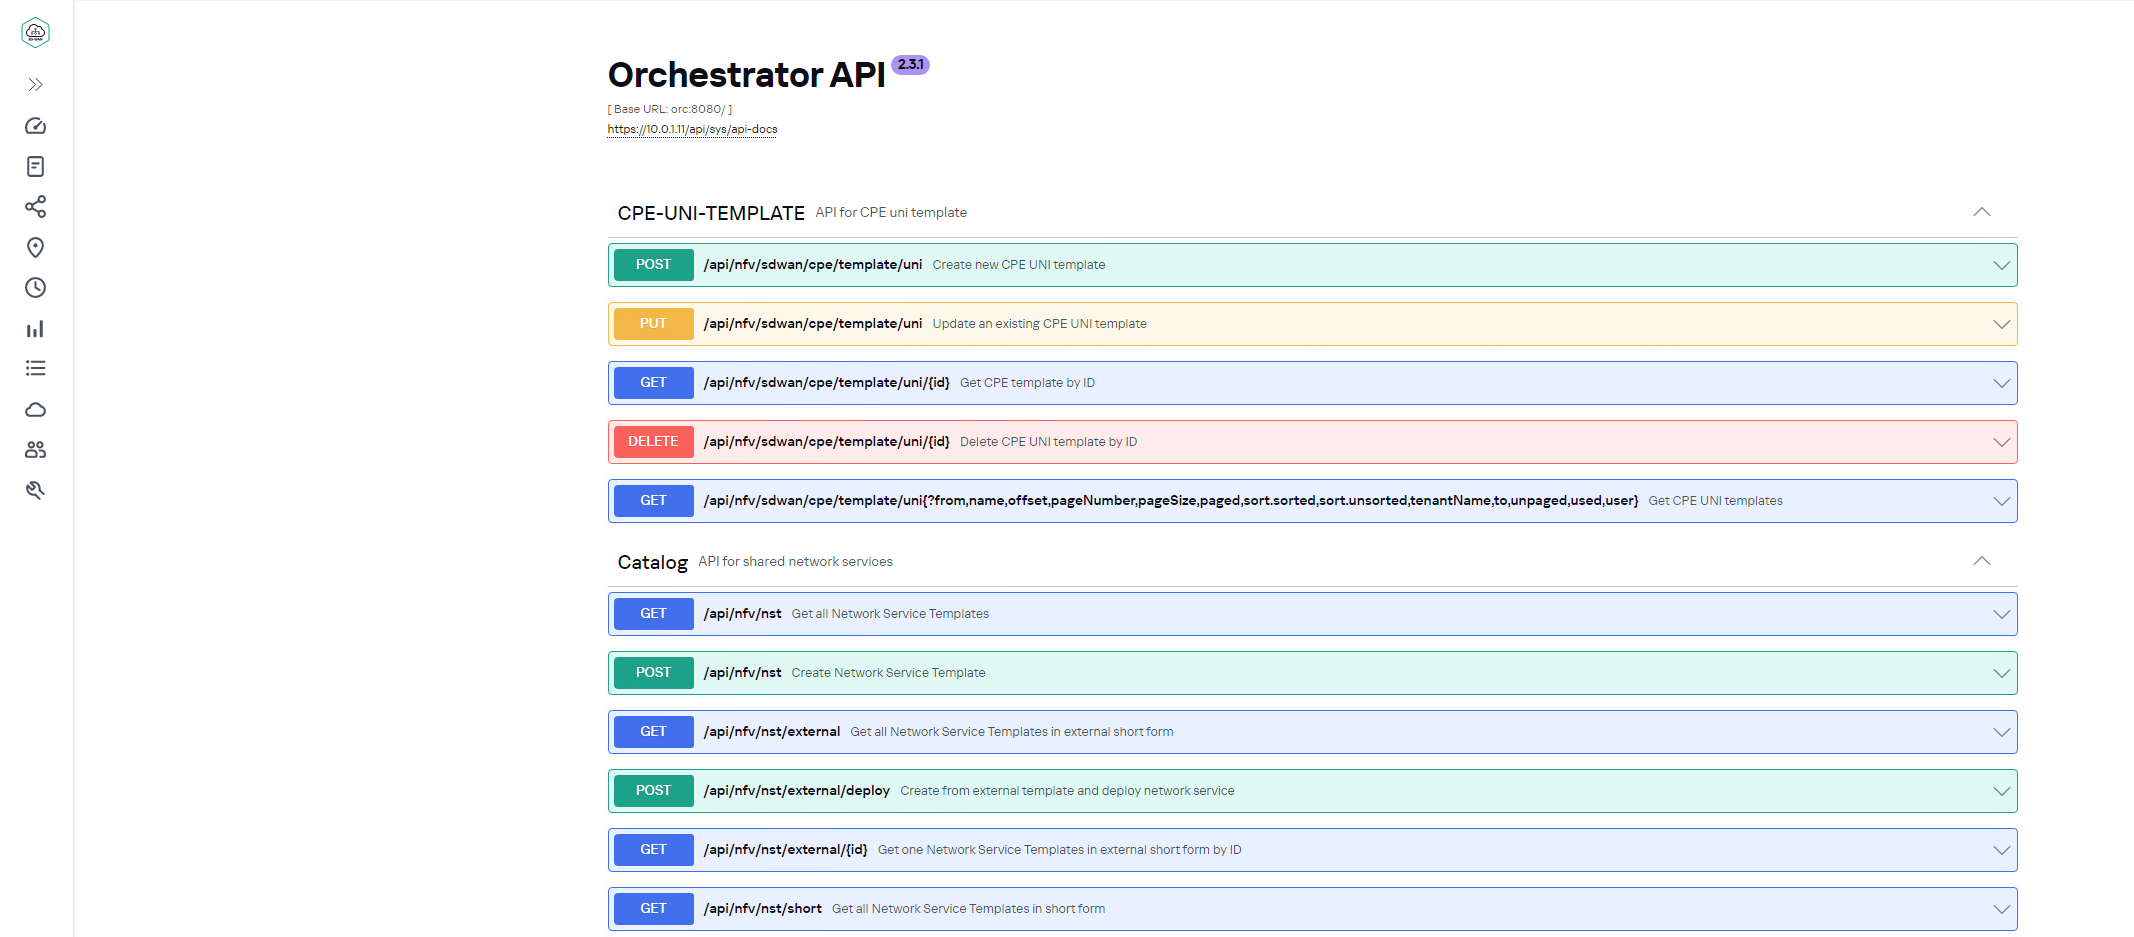Image resolution: width=2134 pixels, height=937 pixels.
Task: Click the cloud icon in sidebar
Action: click(x=36, y=410)
